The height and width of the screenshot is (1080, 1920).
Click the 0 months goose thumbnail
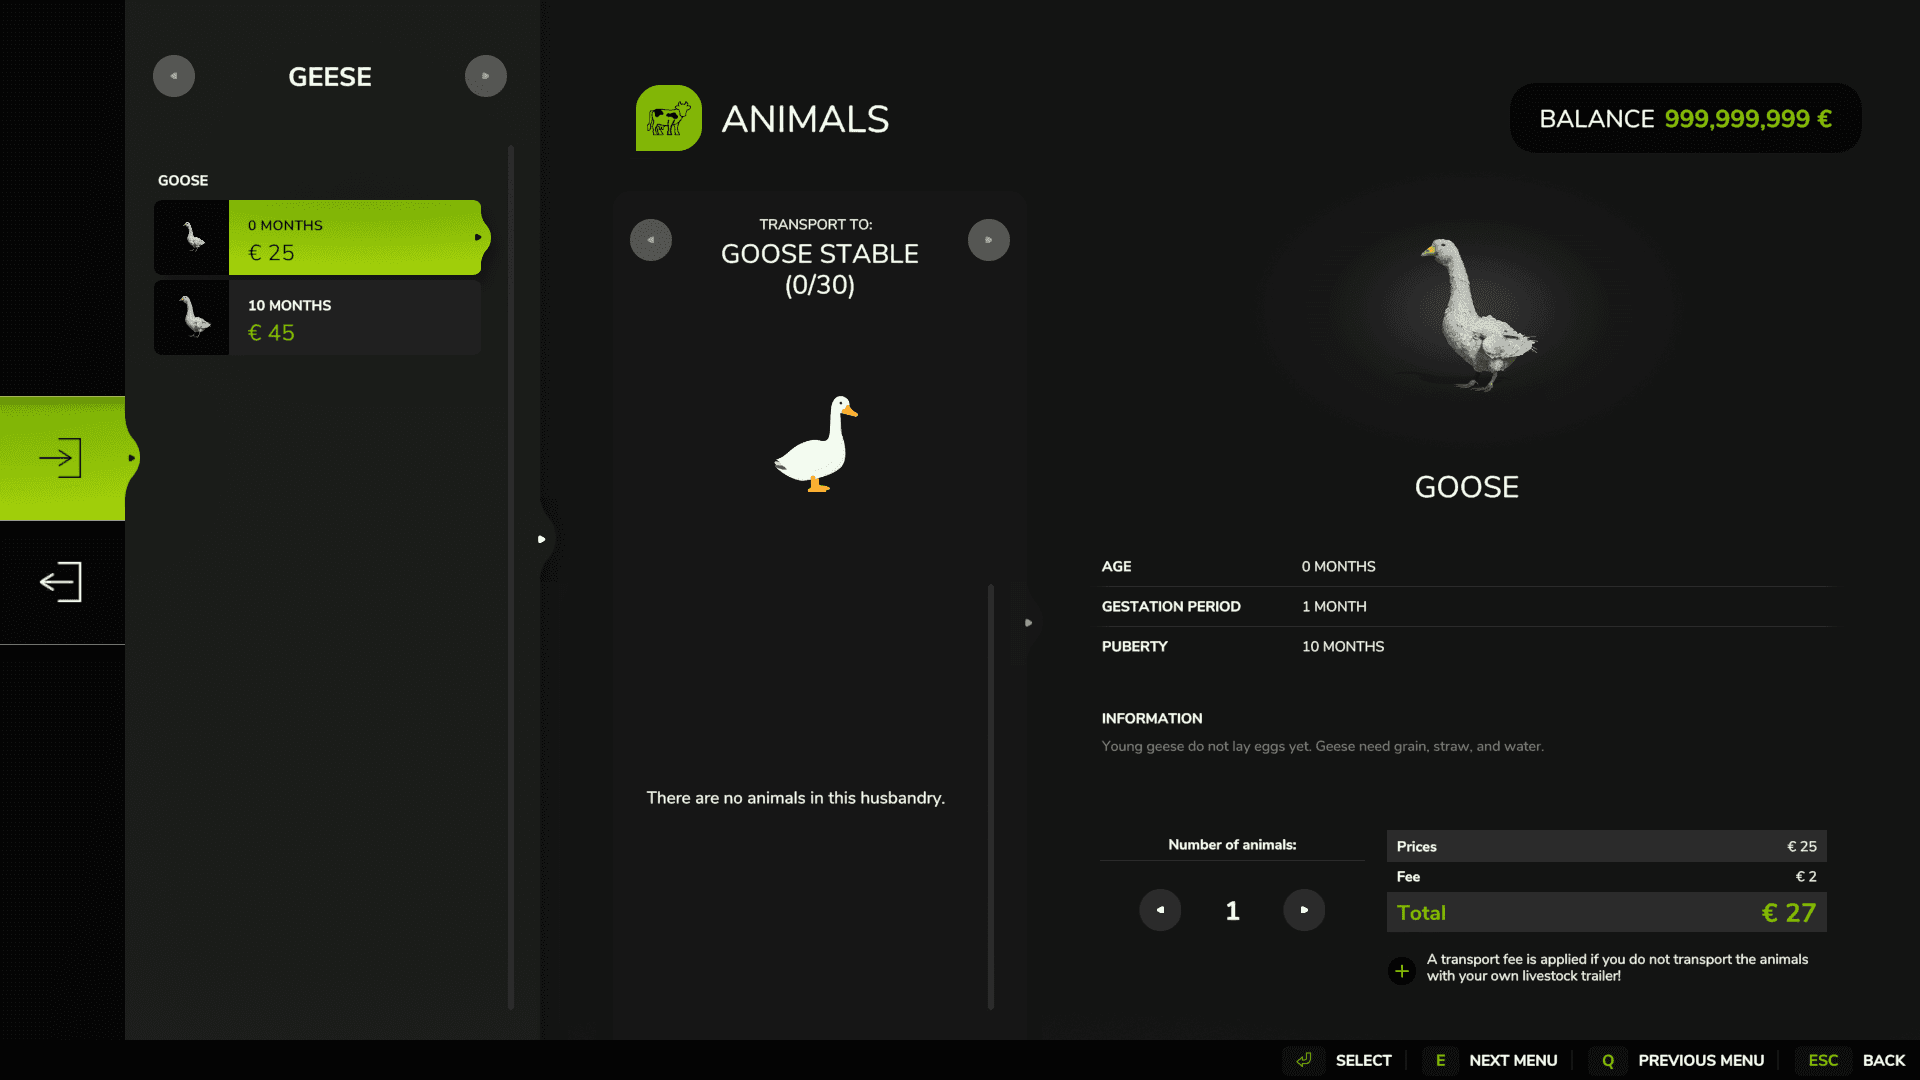tap(192, 238)
